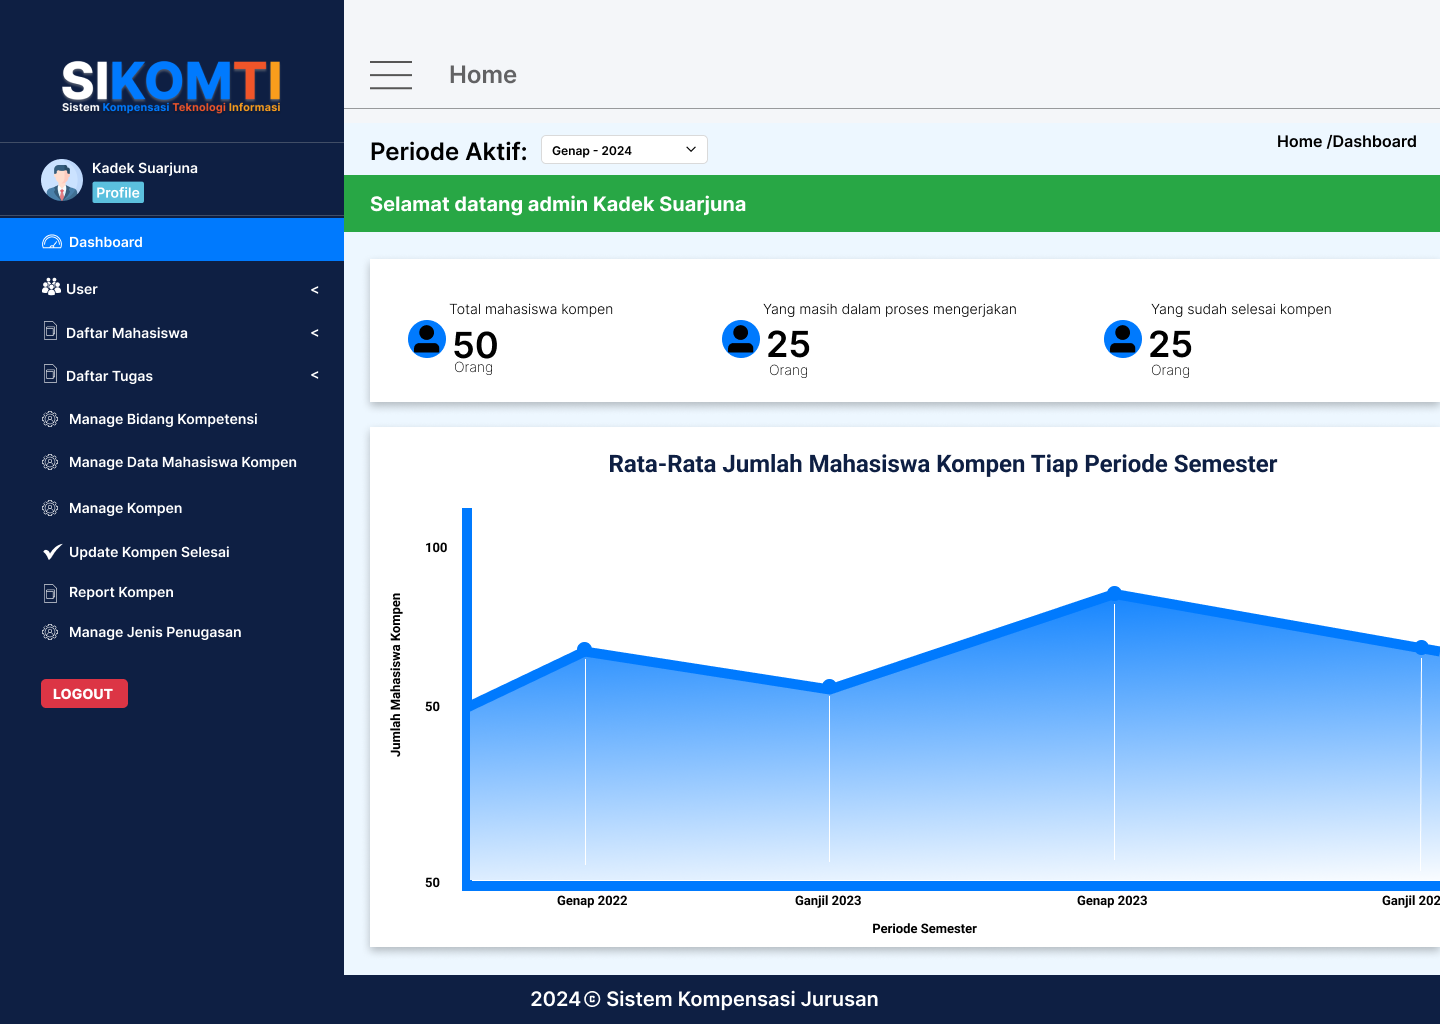This screenshot has height=1024, width=1440.
Task: Open the Periode Aktif Genap - 2024 dropdown
Action: click(624, 150)
